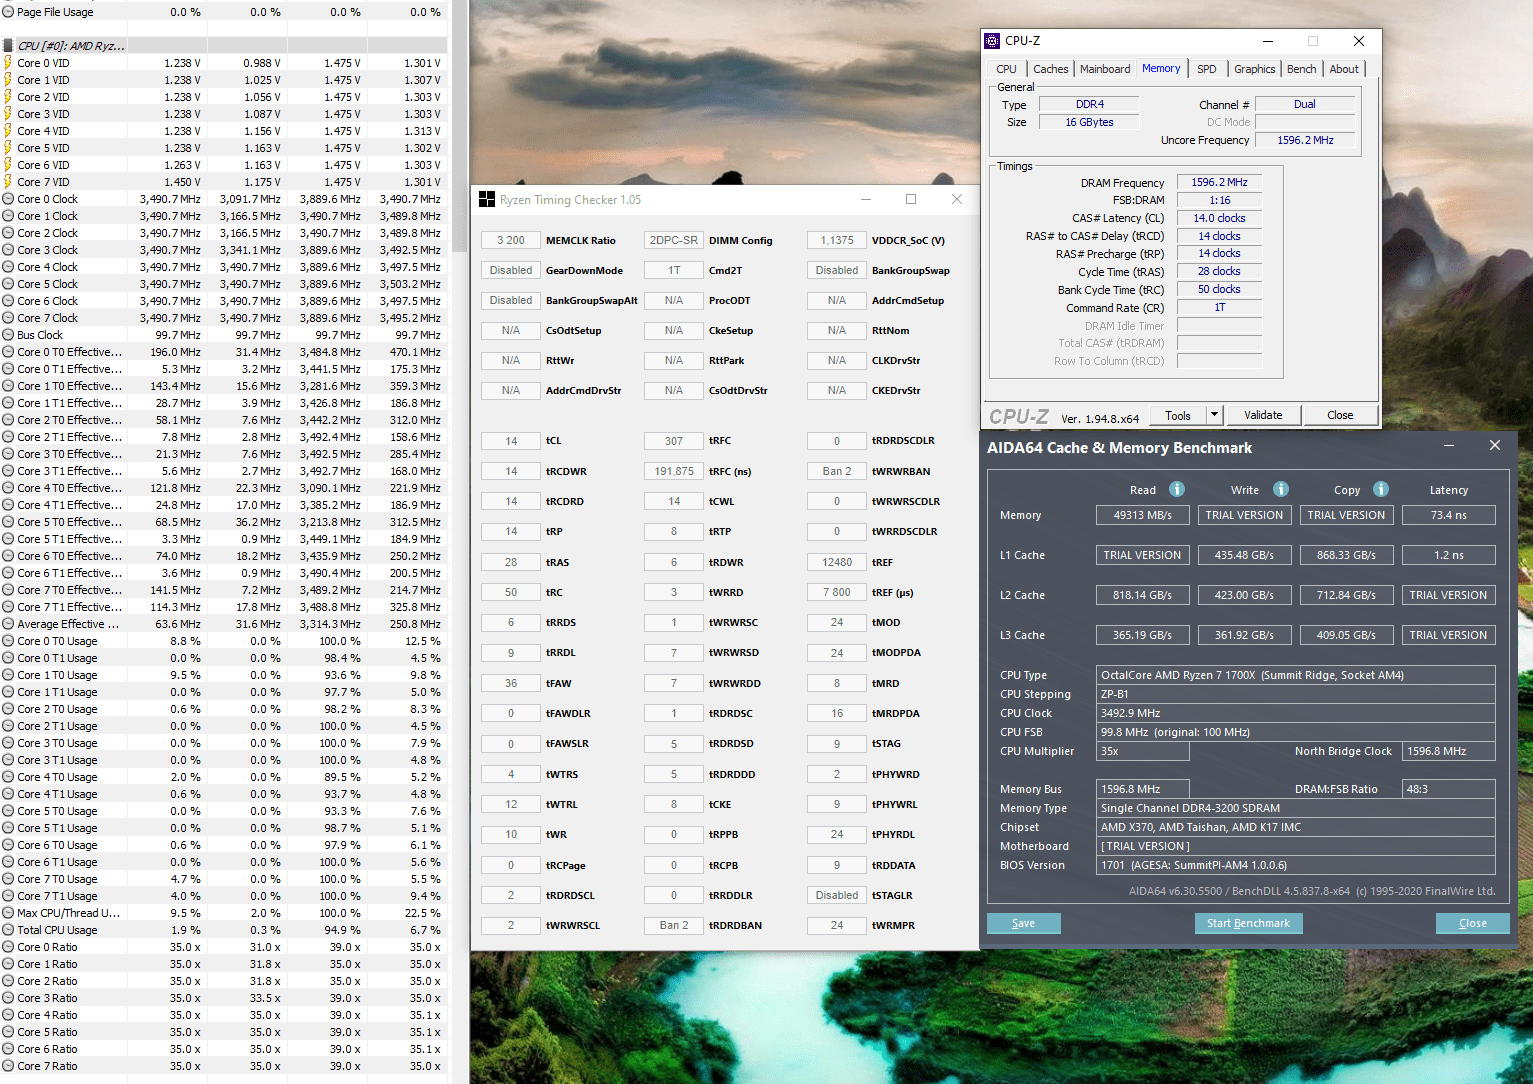Viewport: 1533px width, 1084px height.
Task: Open info icon next to Write column
Action: [1281, 489]
